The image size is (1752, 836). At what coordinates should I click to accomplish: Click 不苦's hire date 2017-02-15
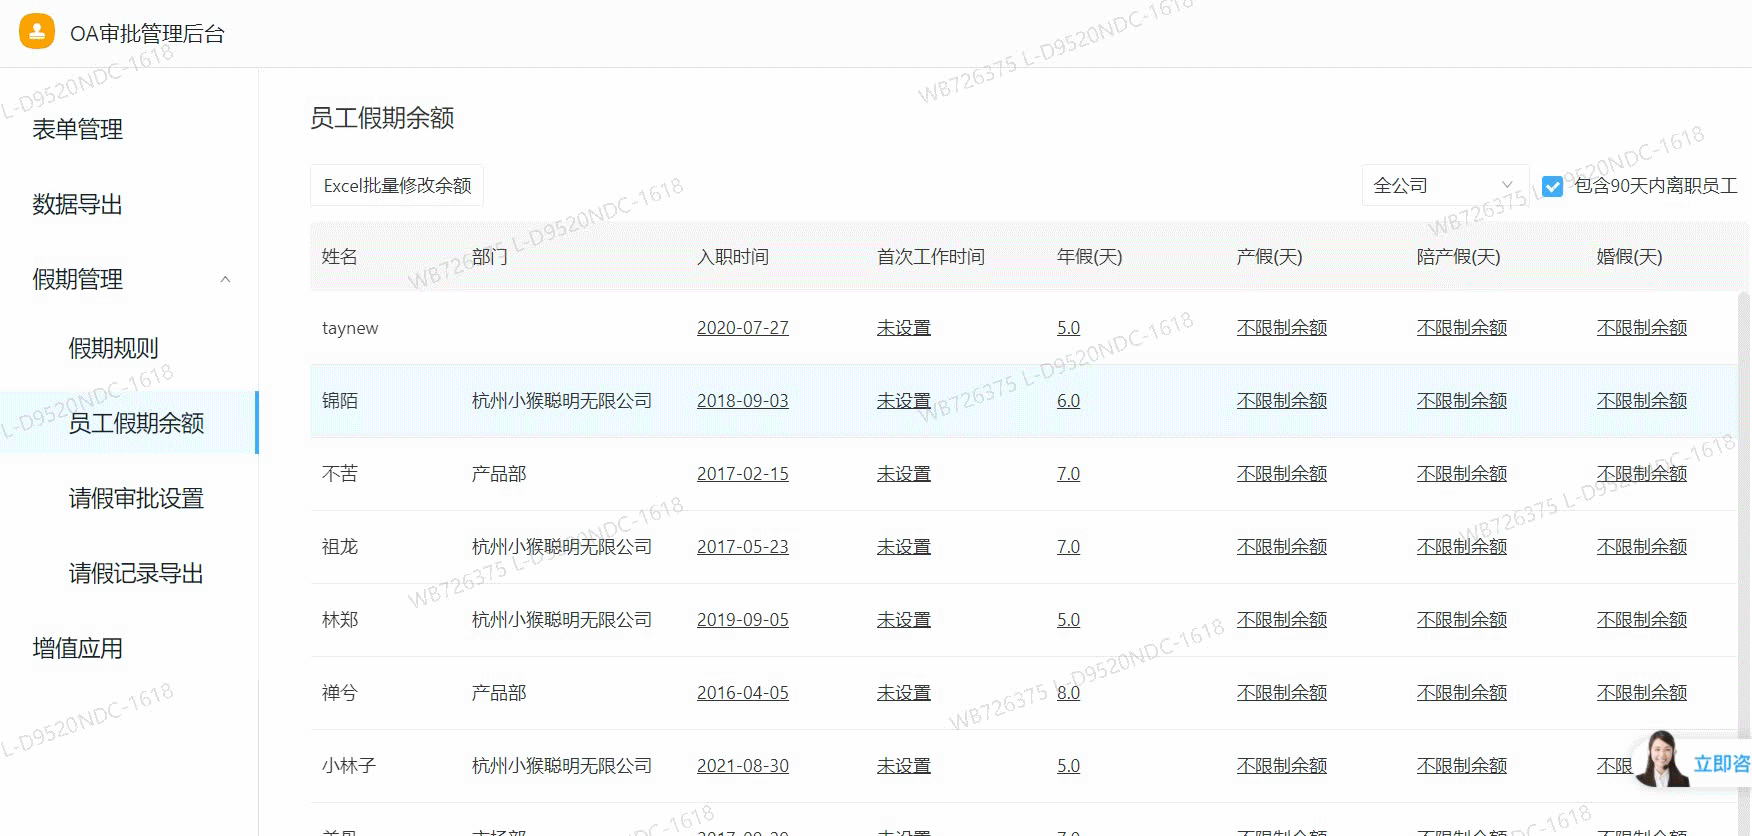point(743,474)
